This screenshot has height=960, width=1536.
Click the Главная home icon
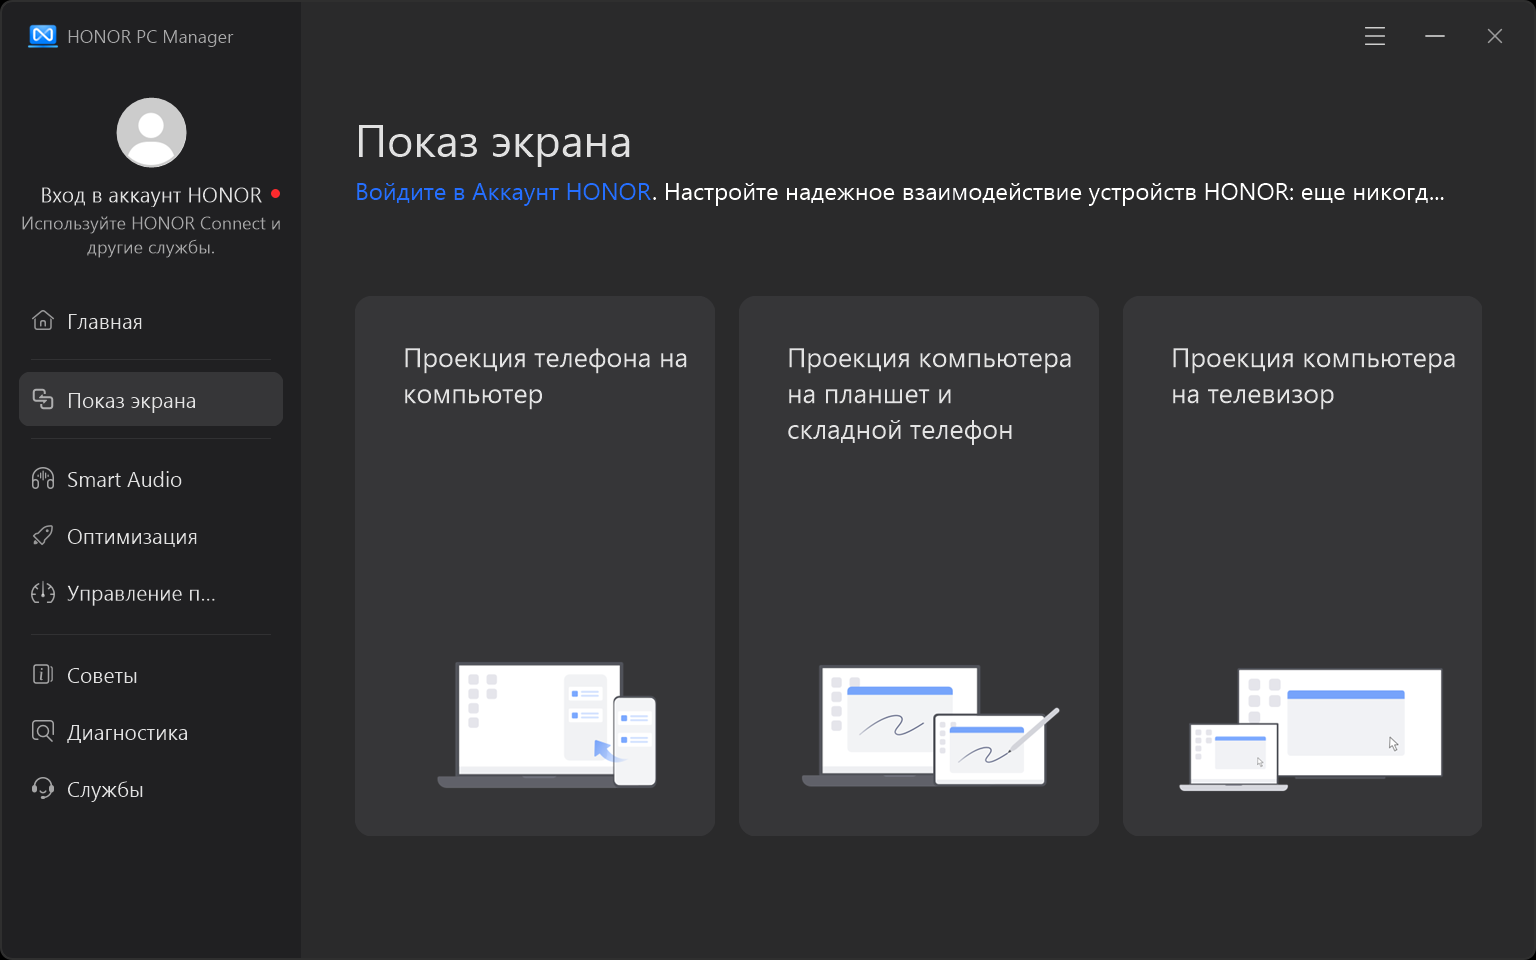43,320
